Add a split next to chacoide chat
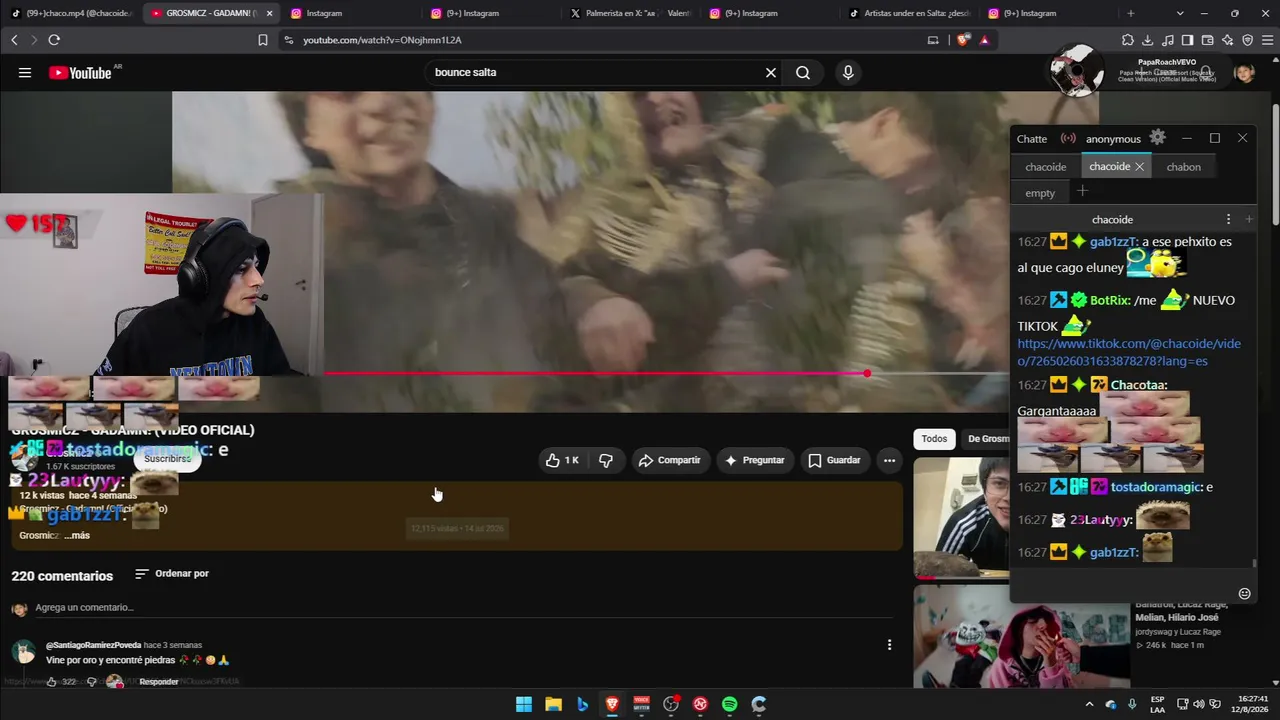 [x=1248, y=219]
